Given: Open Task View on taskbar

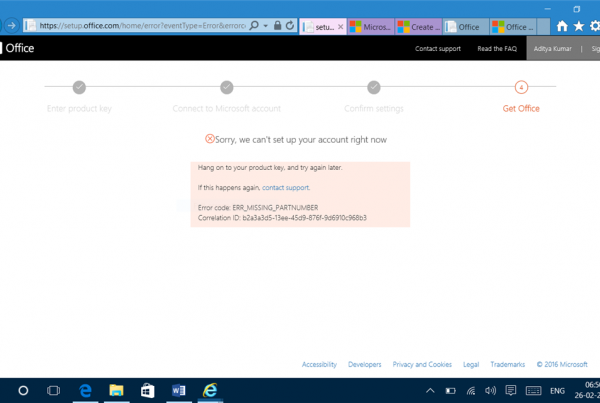Looking at the screenshot, I should point(53,390).
